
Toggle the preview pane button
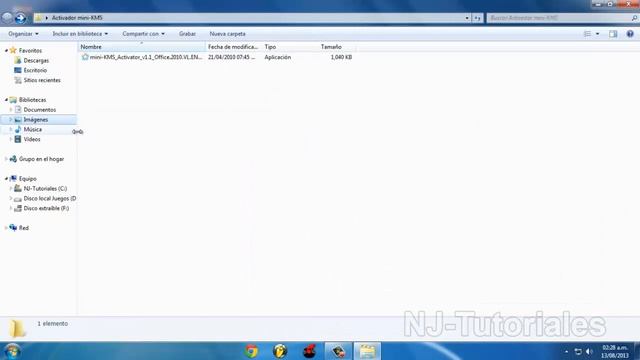tap(613, 34)
